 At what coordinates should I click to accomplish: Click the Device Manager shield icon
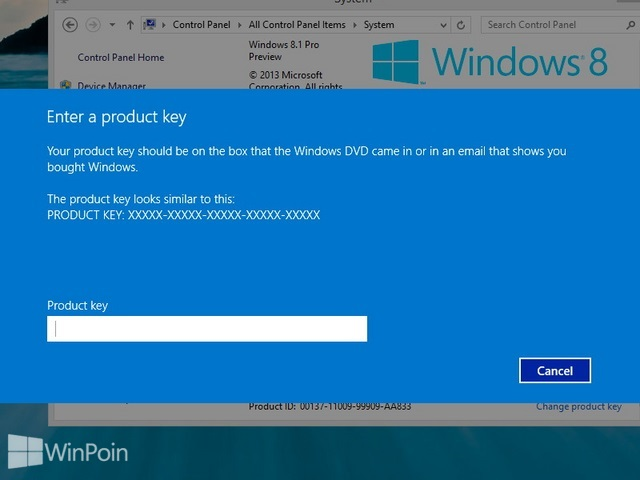tap(65, 84)
